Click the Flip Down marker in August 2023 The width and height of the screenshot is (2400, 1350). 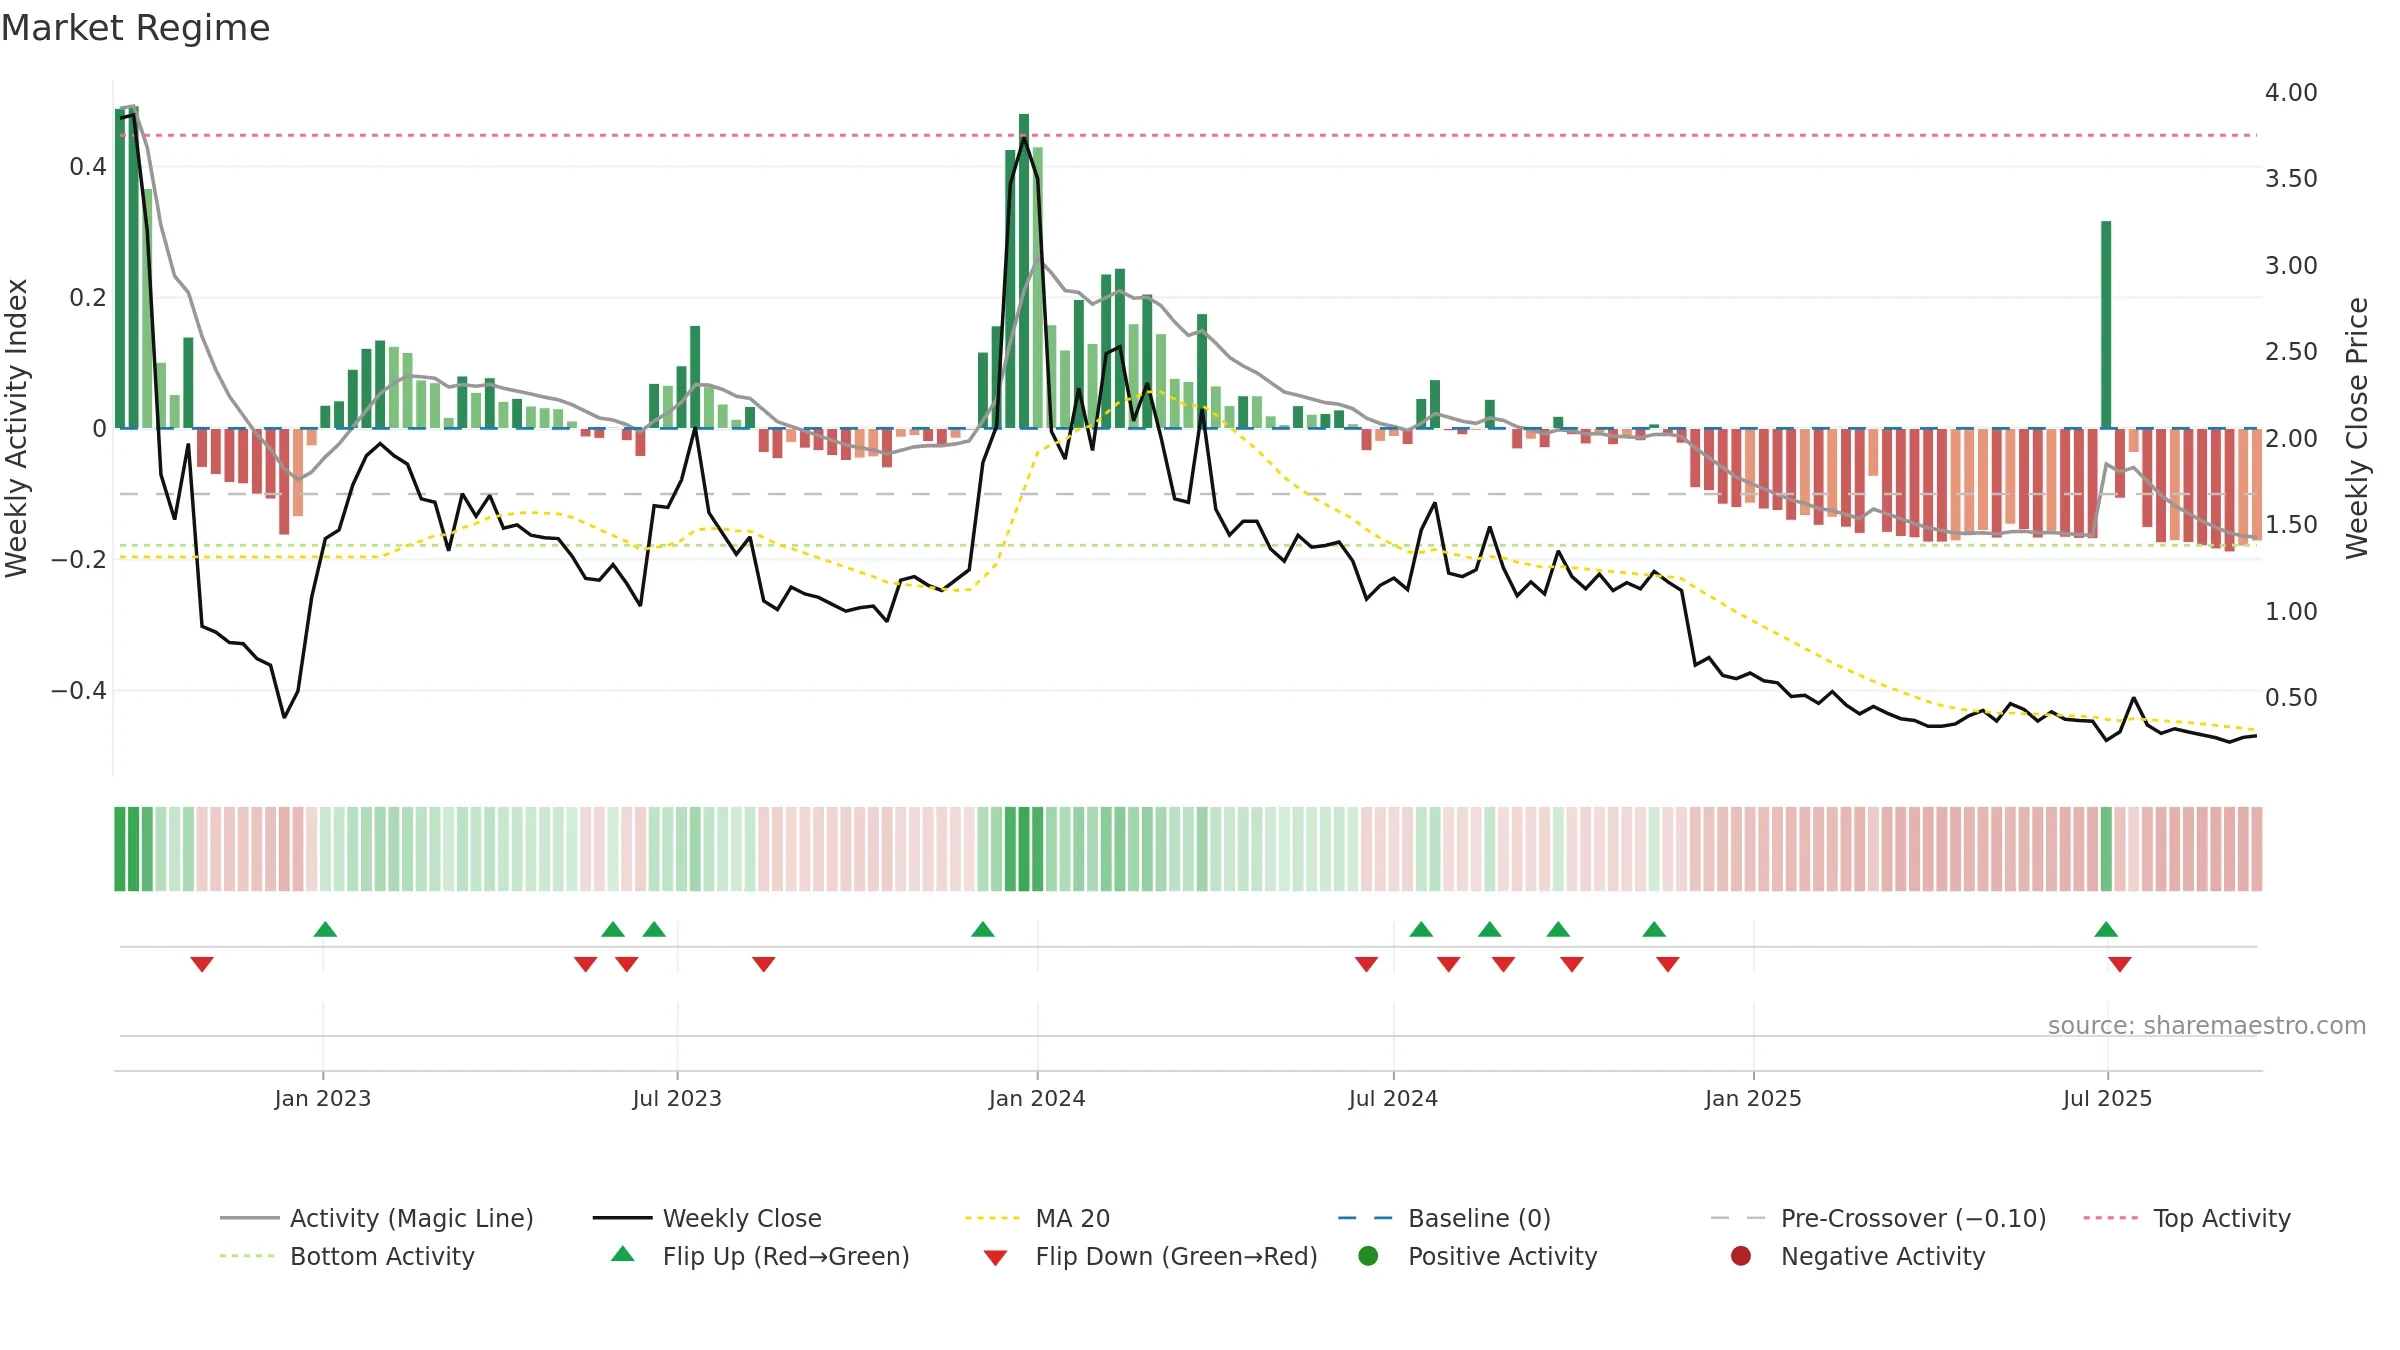tap(764, 964)
